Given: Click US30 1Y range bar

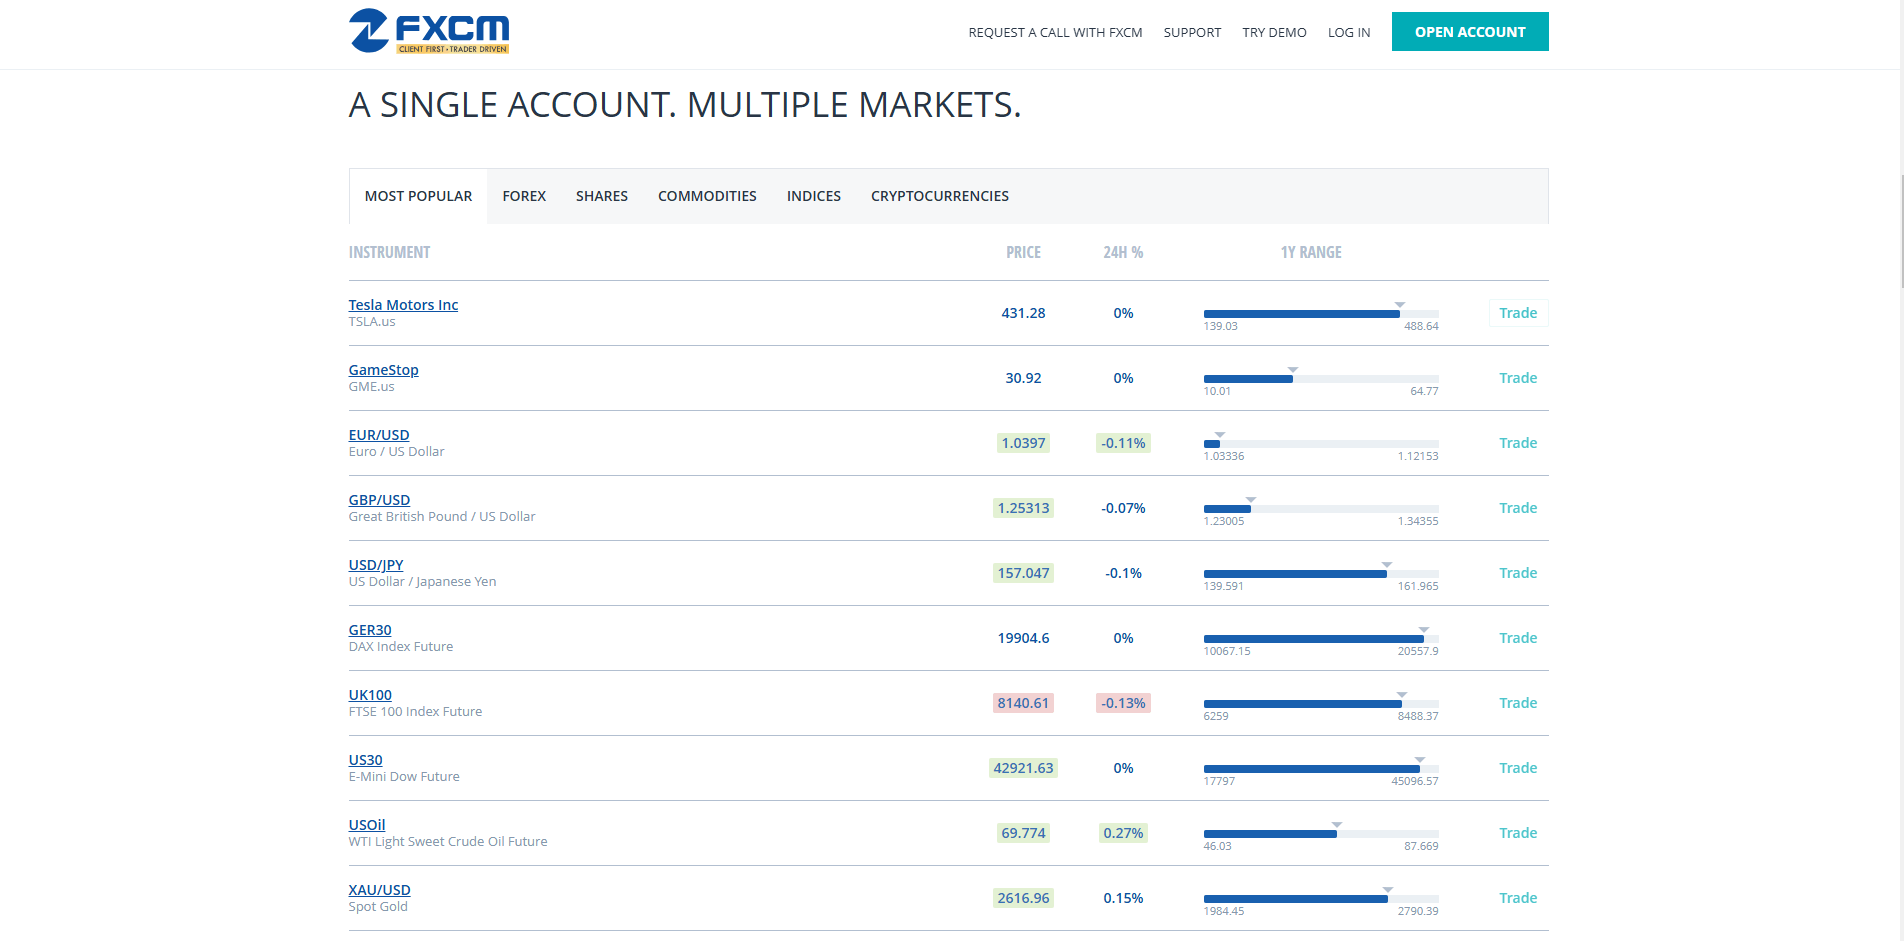Looking at the screenshot, I should [x=1321, y=769].
